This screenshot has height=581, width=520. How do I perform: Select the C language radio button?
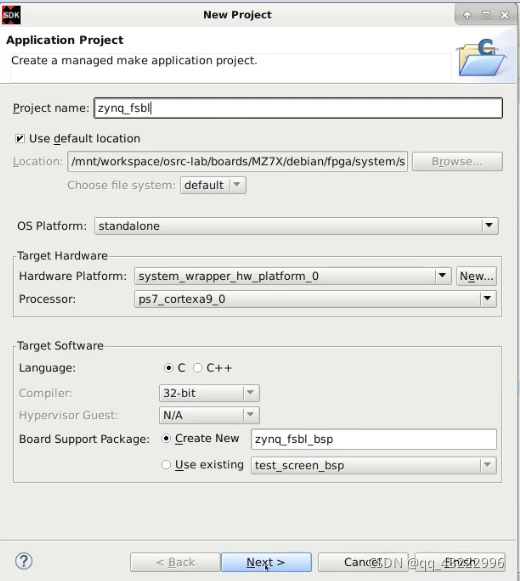169,368
